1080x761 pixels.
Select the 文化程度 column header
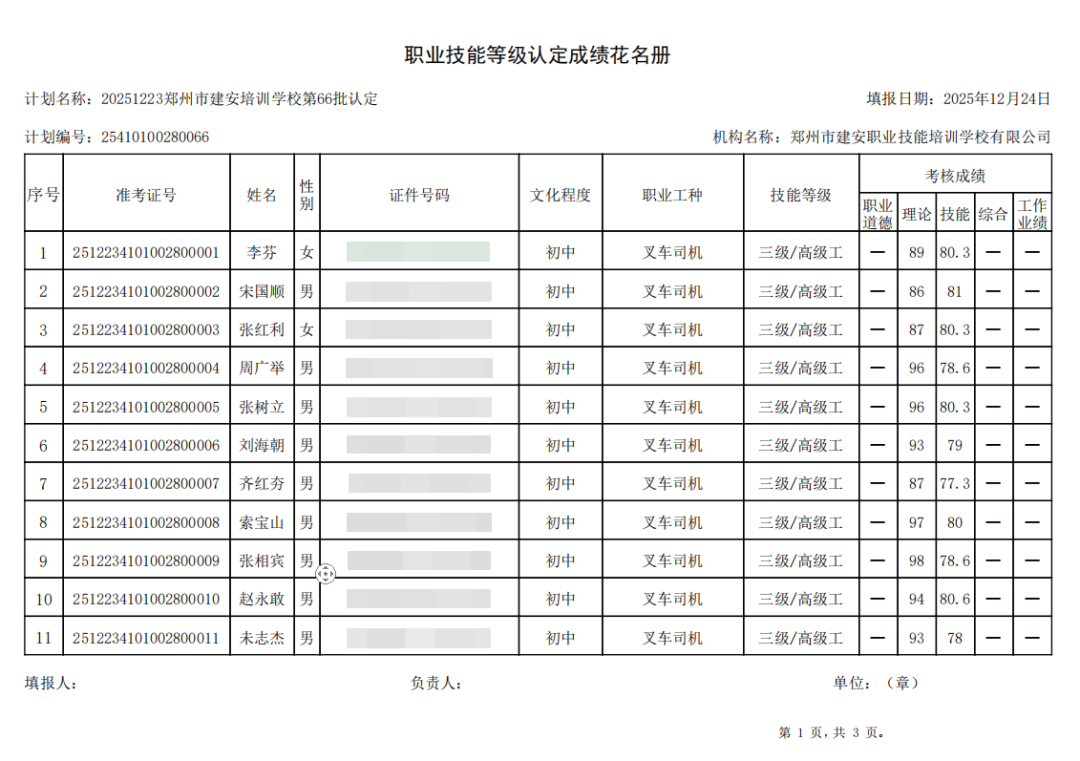coord(560,194)
